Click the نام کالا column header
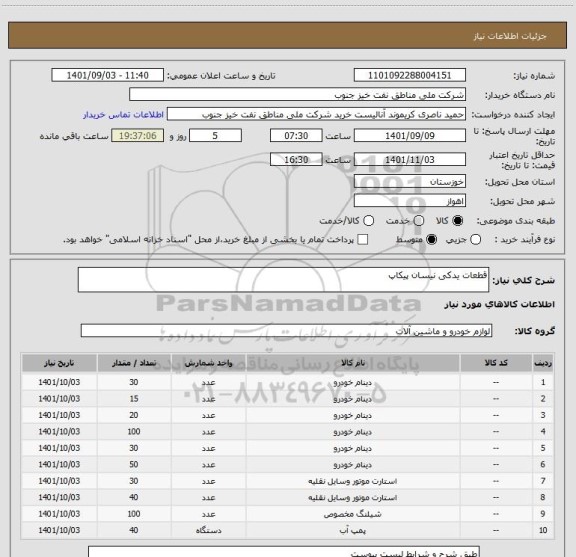Viewport: 576px width, 557px height. pyautogui.click(x=353, y=363)
